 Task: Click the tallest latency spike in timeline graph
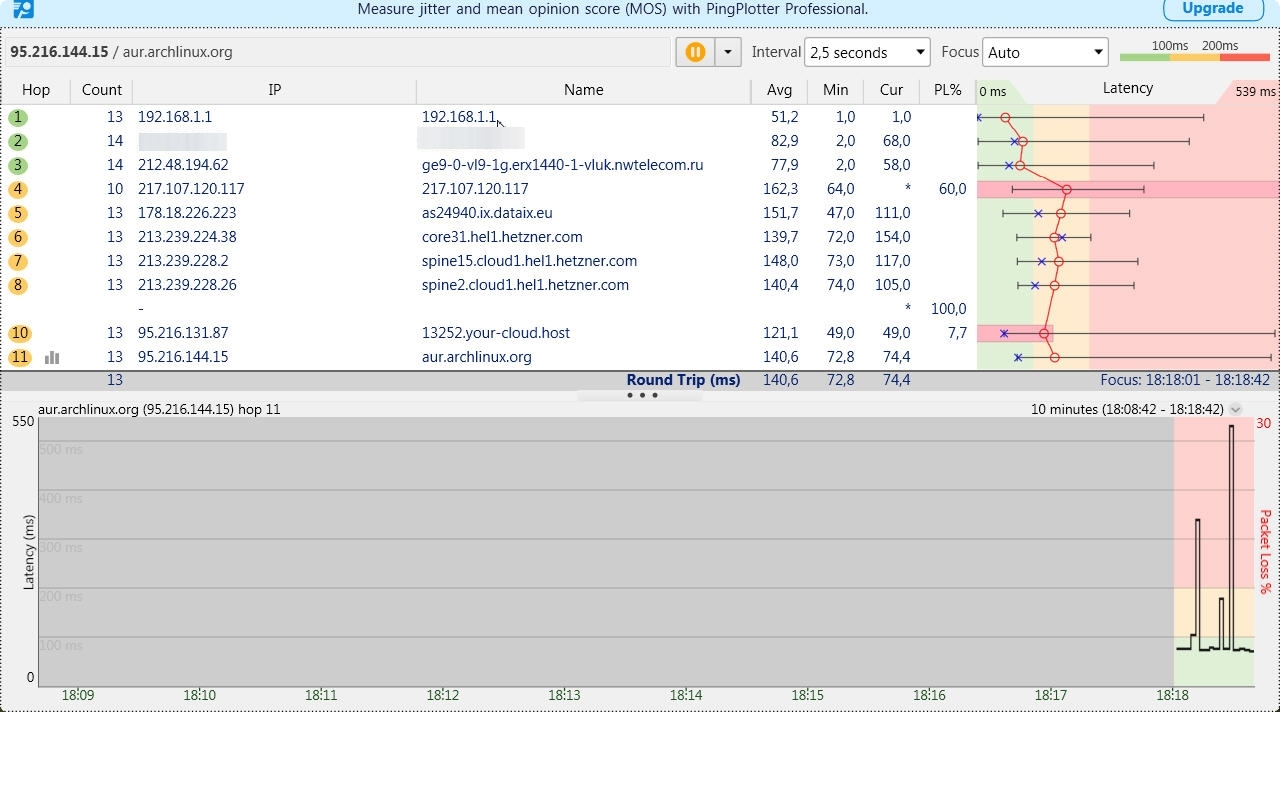pyautogui.click(x=1231, y=430)
